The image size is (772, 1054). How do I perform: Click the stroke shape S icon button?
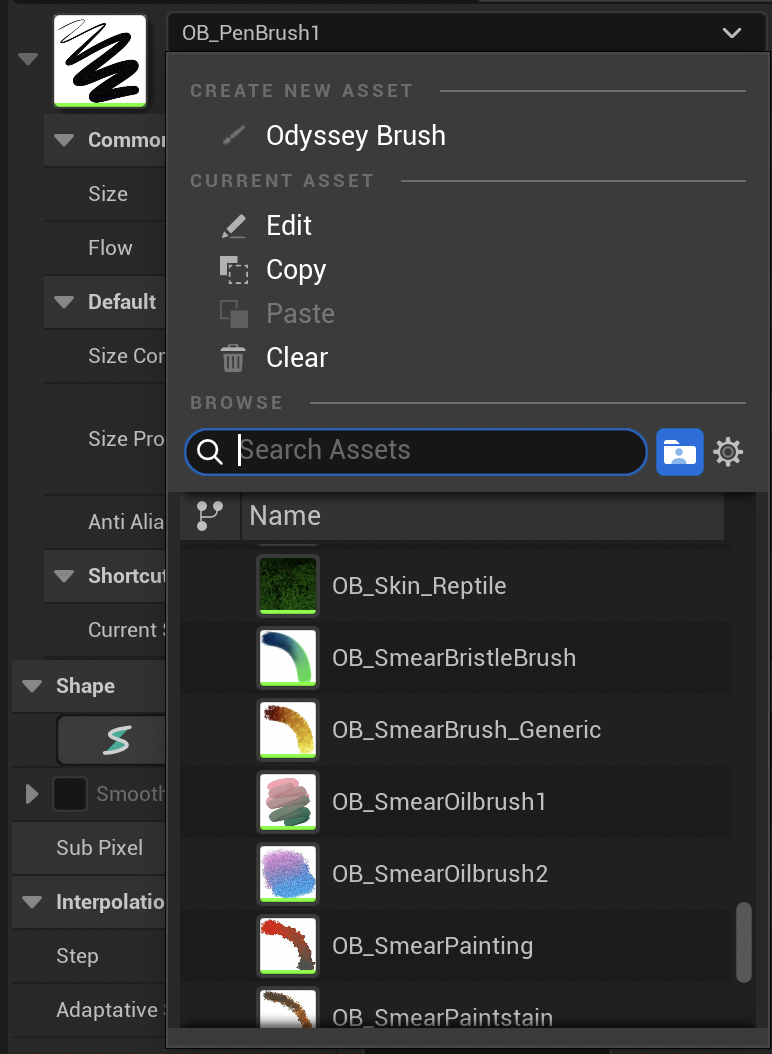116,740
